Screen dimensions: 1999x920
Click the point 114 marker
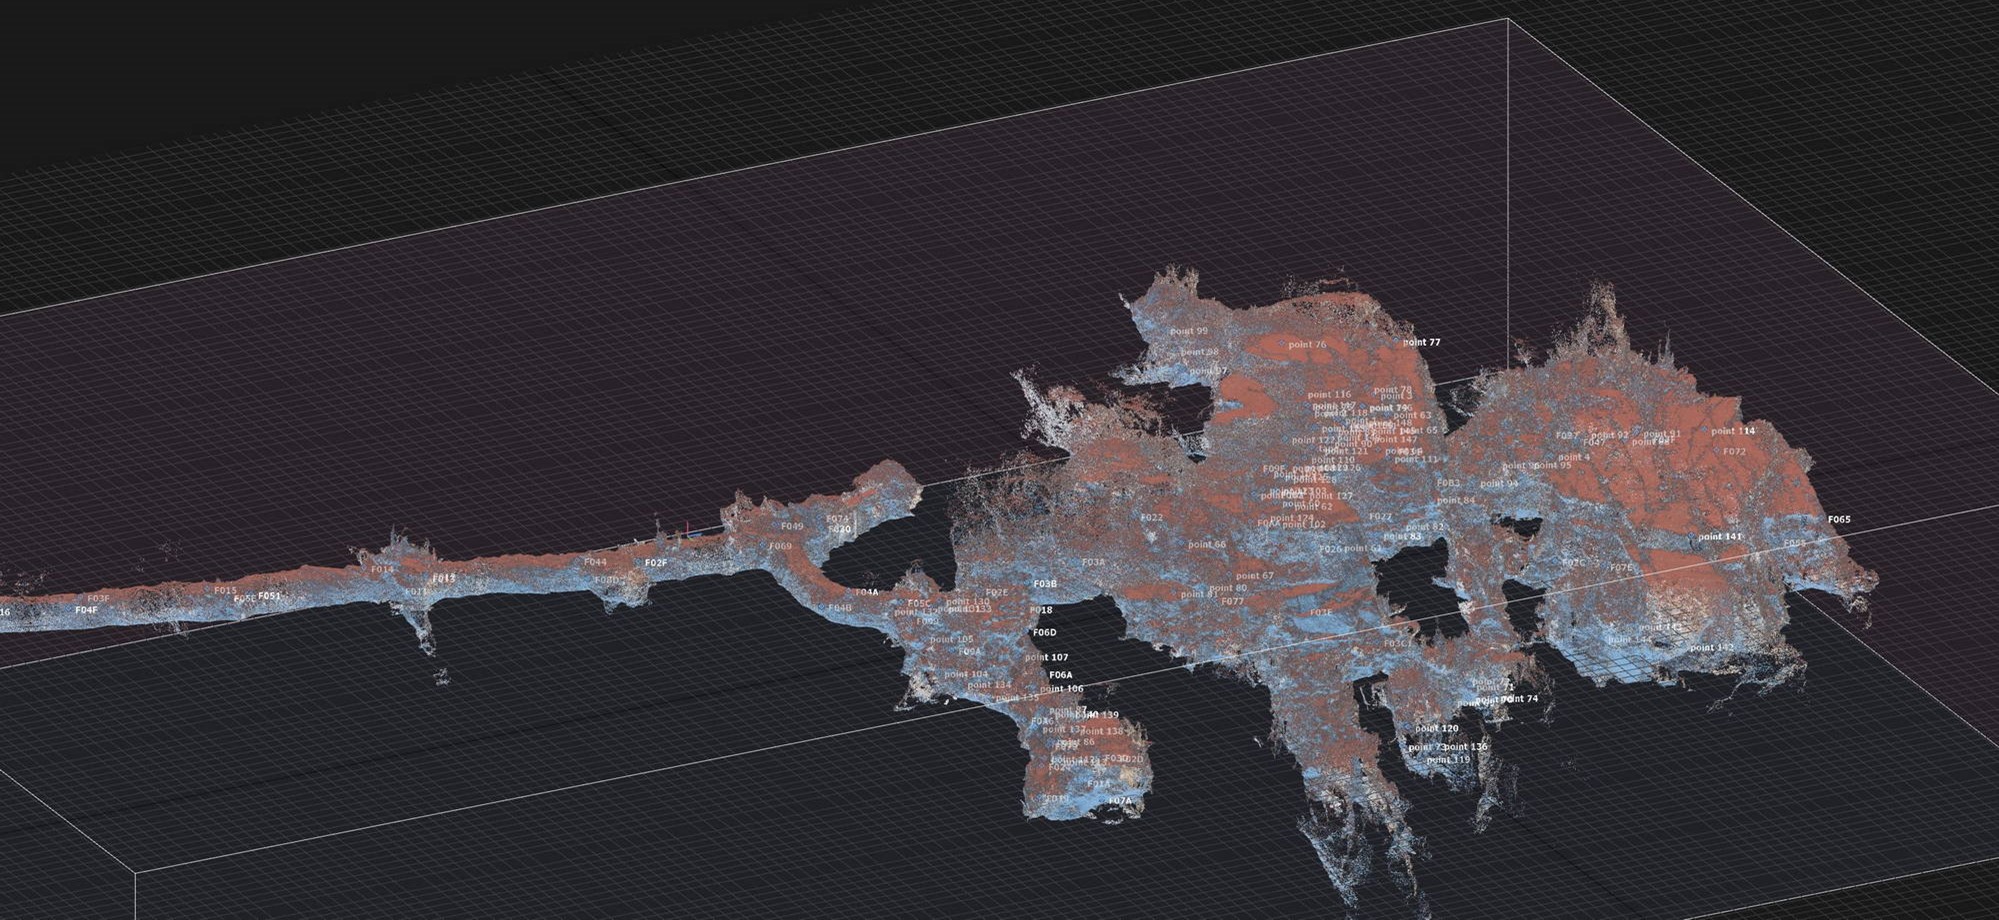point(1733,432)
